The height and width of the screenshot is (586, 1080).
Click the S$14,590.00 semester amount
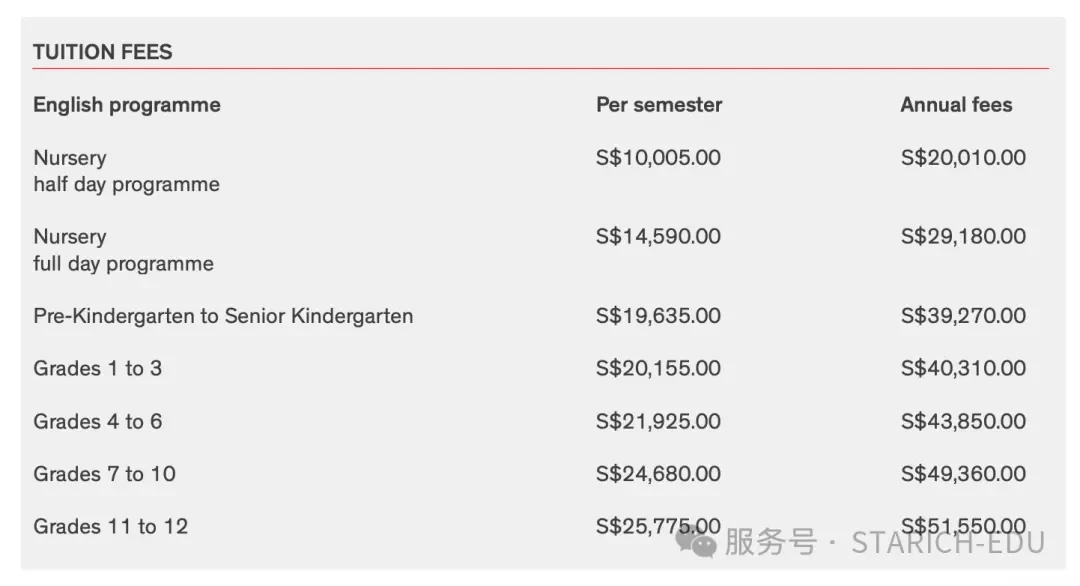[658, 236]
